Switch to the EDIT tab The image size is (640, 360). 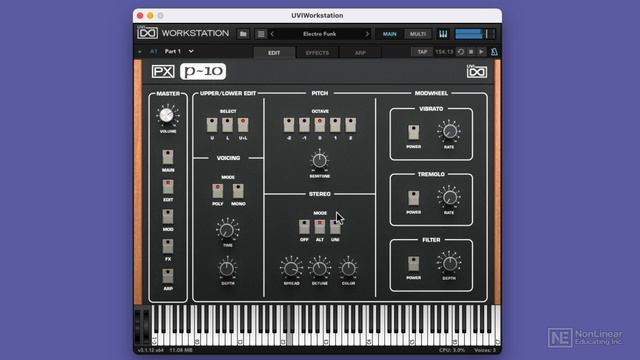tap(274, 53)
